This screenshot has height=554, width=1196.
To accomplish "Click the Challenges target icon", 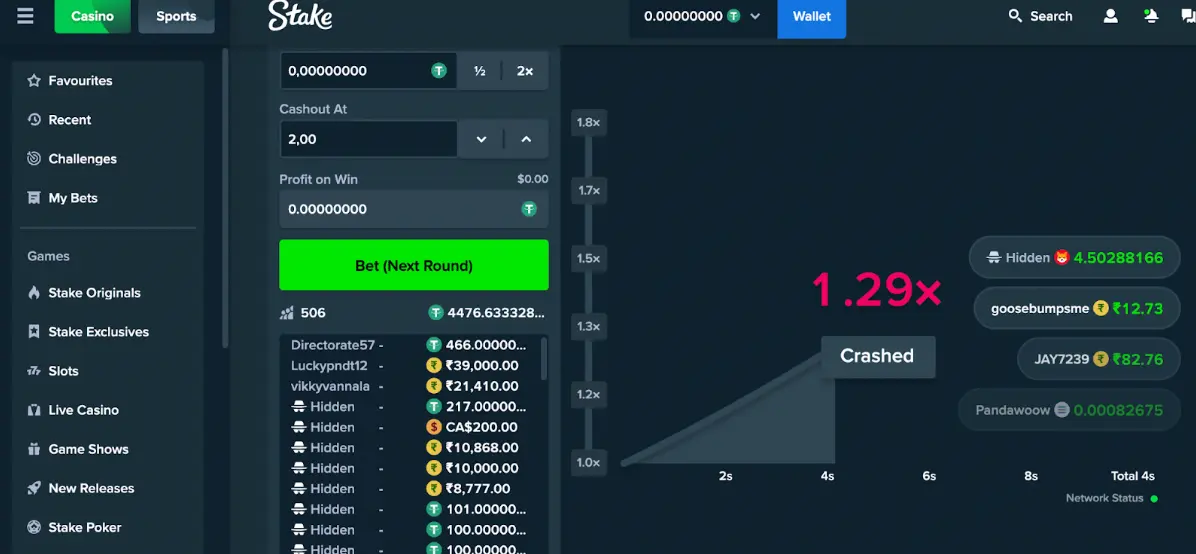I will 34,159.
